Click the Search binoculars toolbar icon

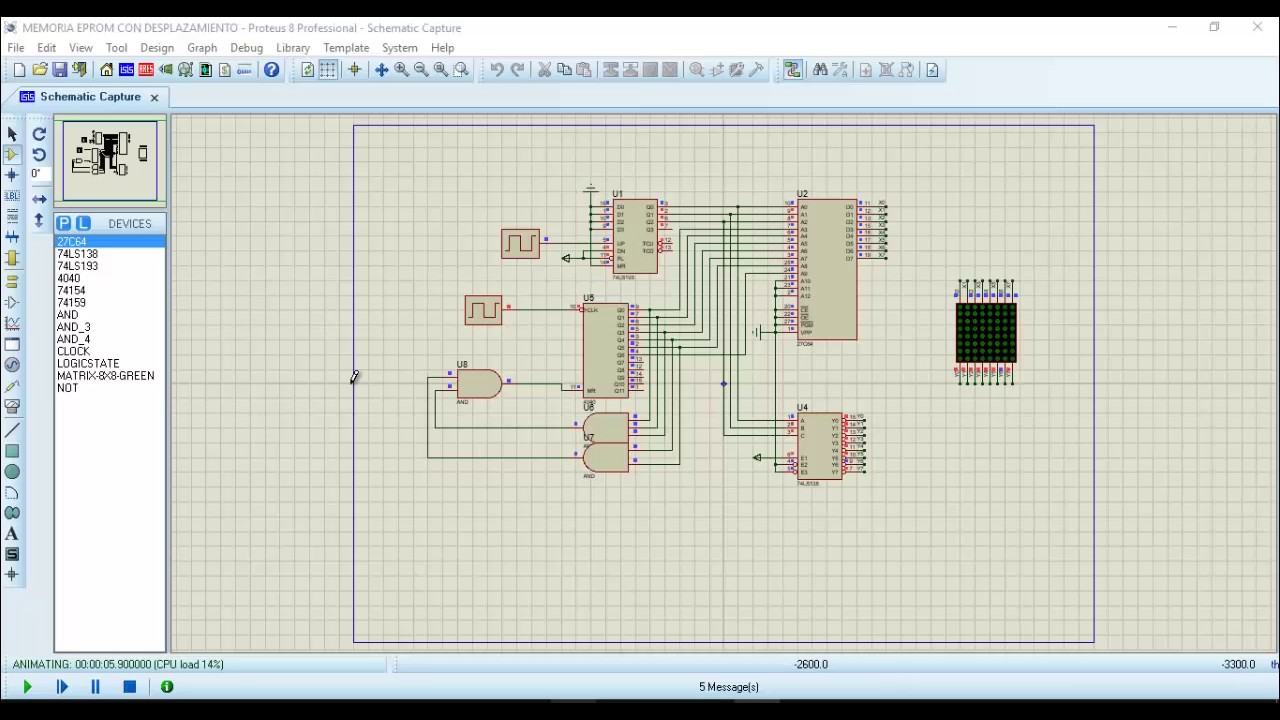point(820,70)
